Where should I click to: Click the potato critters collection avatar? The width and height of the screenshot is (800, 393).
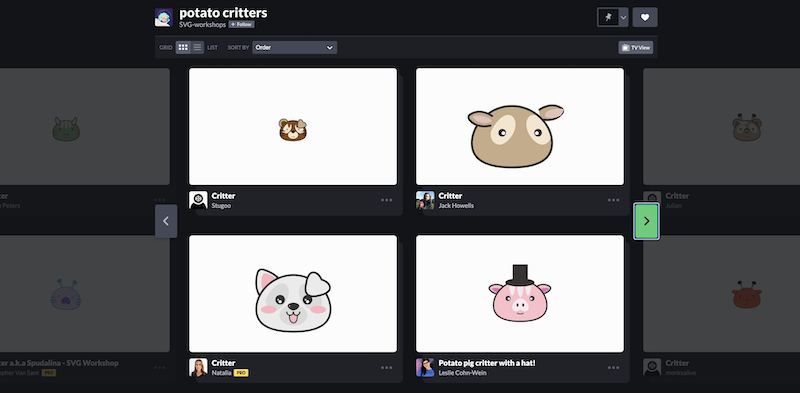[x=164, y=17]
